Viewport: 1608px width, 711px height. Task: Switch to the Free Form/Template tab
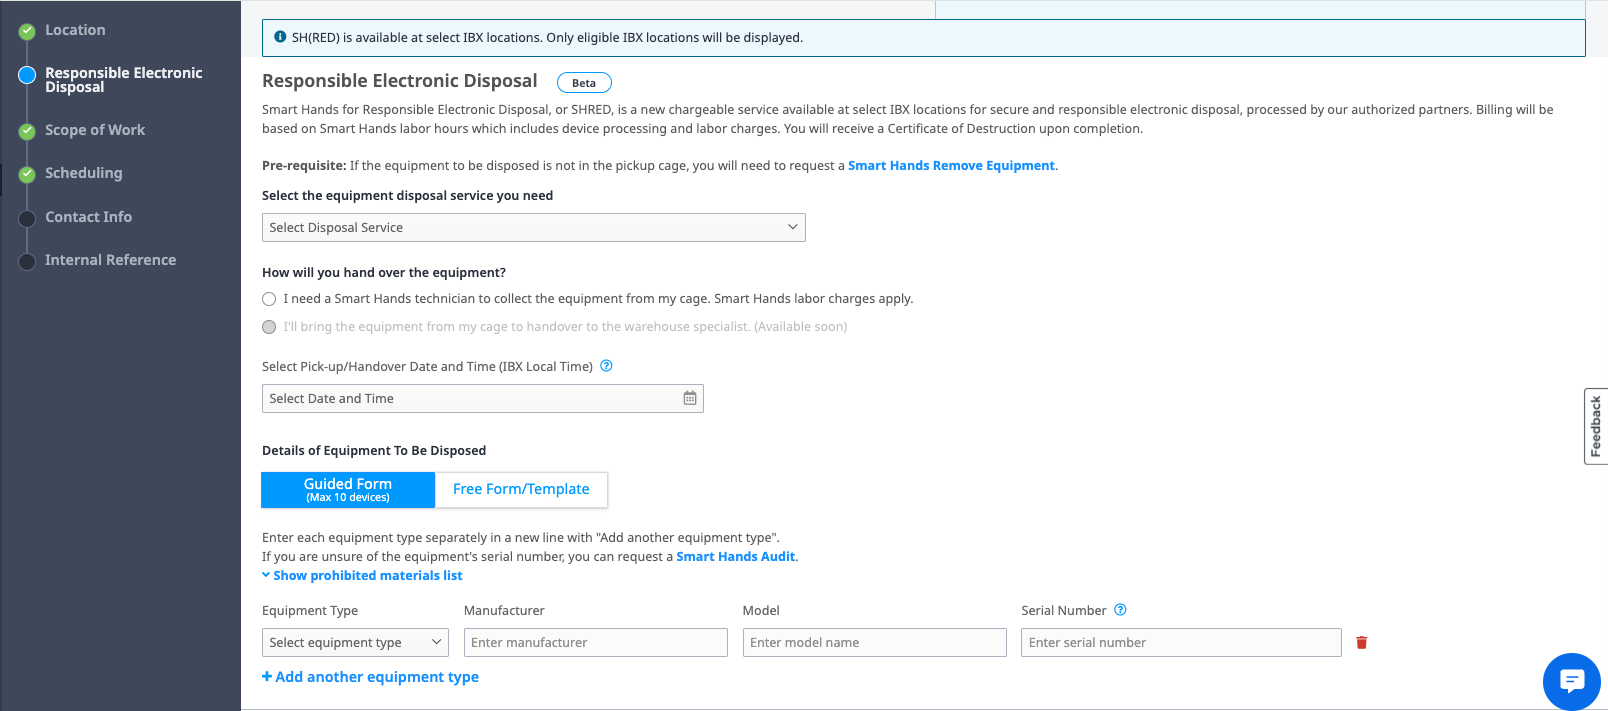click(x=521, y=490)
